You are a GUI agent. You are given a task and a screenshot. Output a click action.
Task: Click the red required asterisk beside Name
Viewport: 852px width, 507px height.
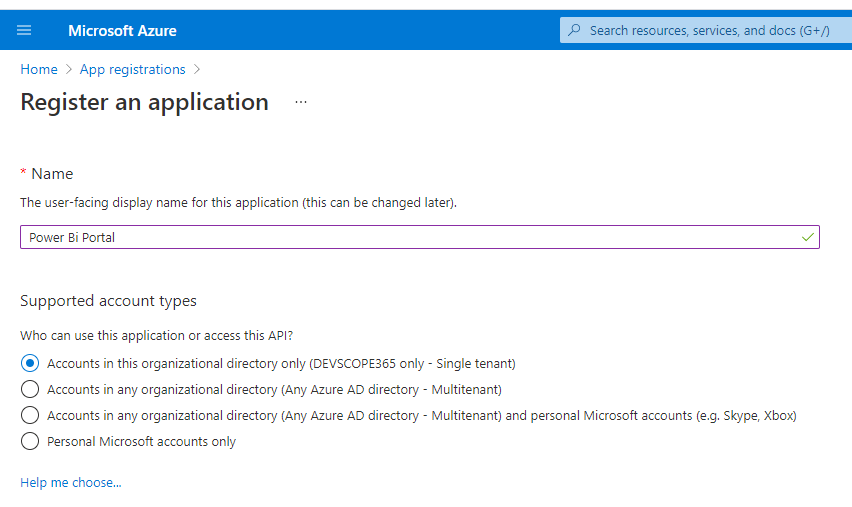click(x=23, y=174)
